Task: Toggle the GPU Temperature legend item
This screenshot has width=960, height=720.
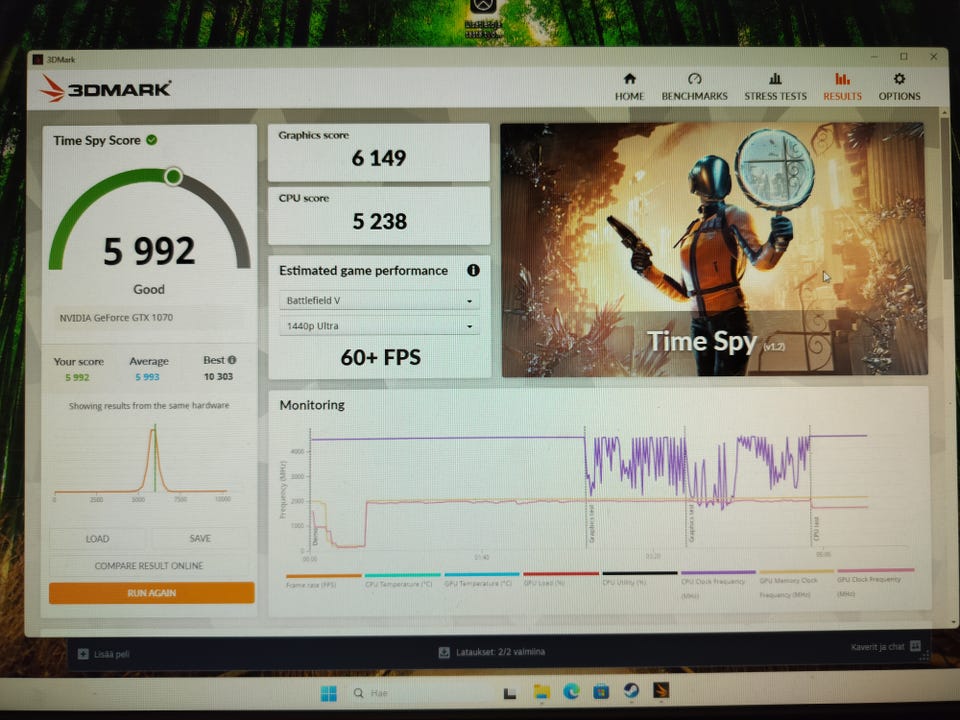Action: pos(481,579)
